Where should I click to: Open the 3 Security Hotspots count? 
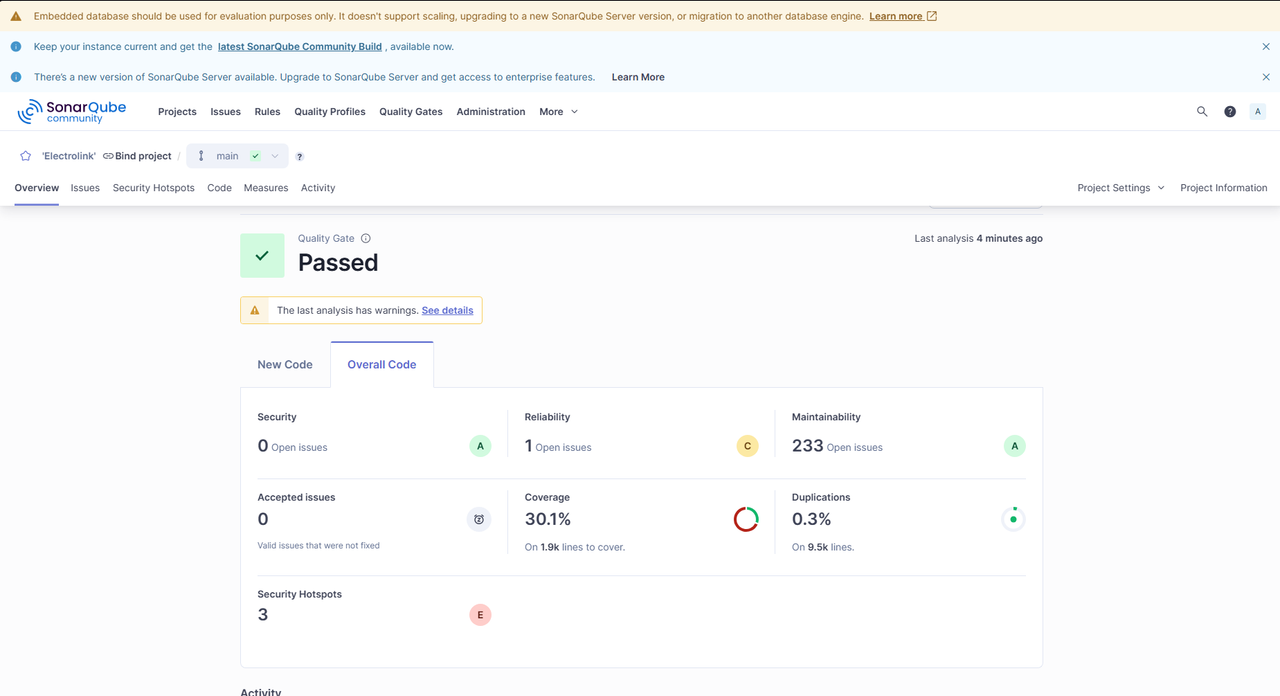point(263,615)
